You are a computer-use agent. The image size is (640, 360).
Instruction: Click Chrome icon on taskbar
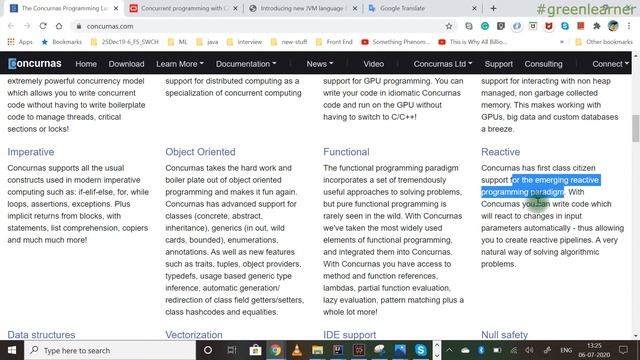pyautogui.click(x=276, y=350)
